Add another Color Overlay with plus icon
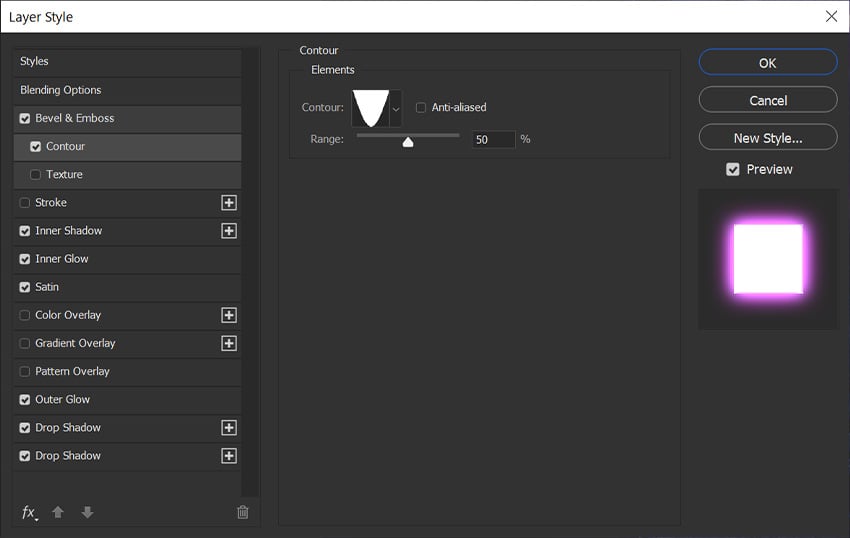850x538 pixels. [229, 315]
